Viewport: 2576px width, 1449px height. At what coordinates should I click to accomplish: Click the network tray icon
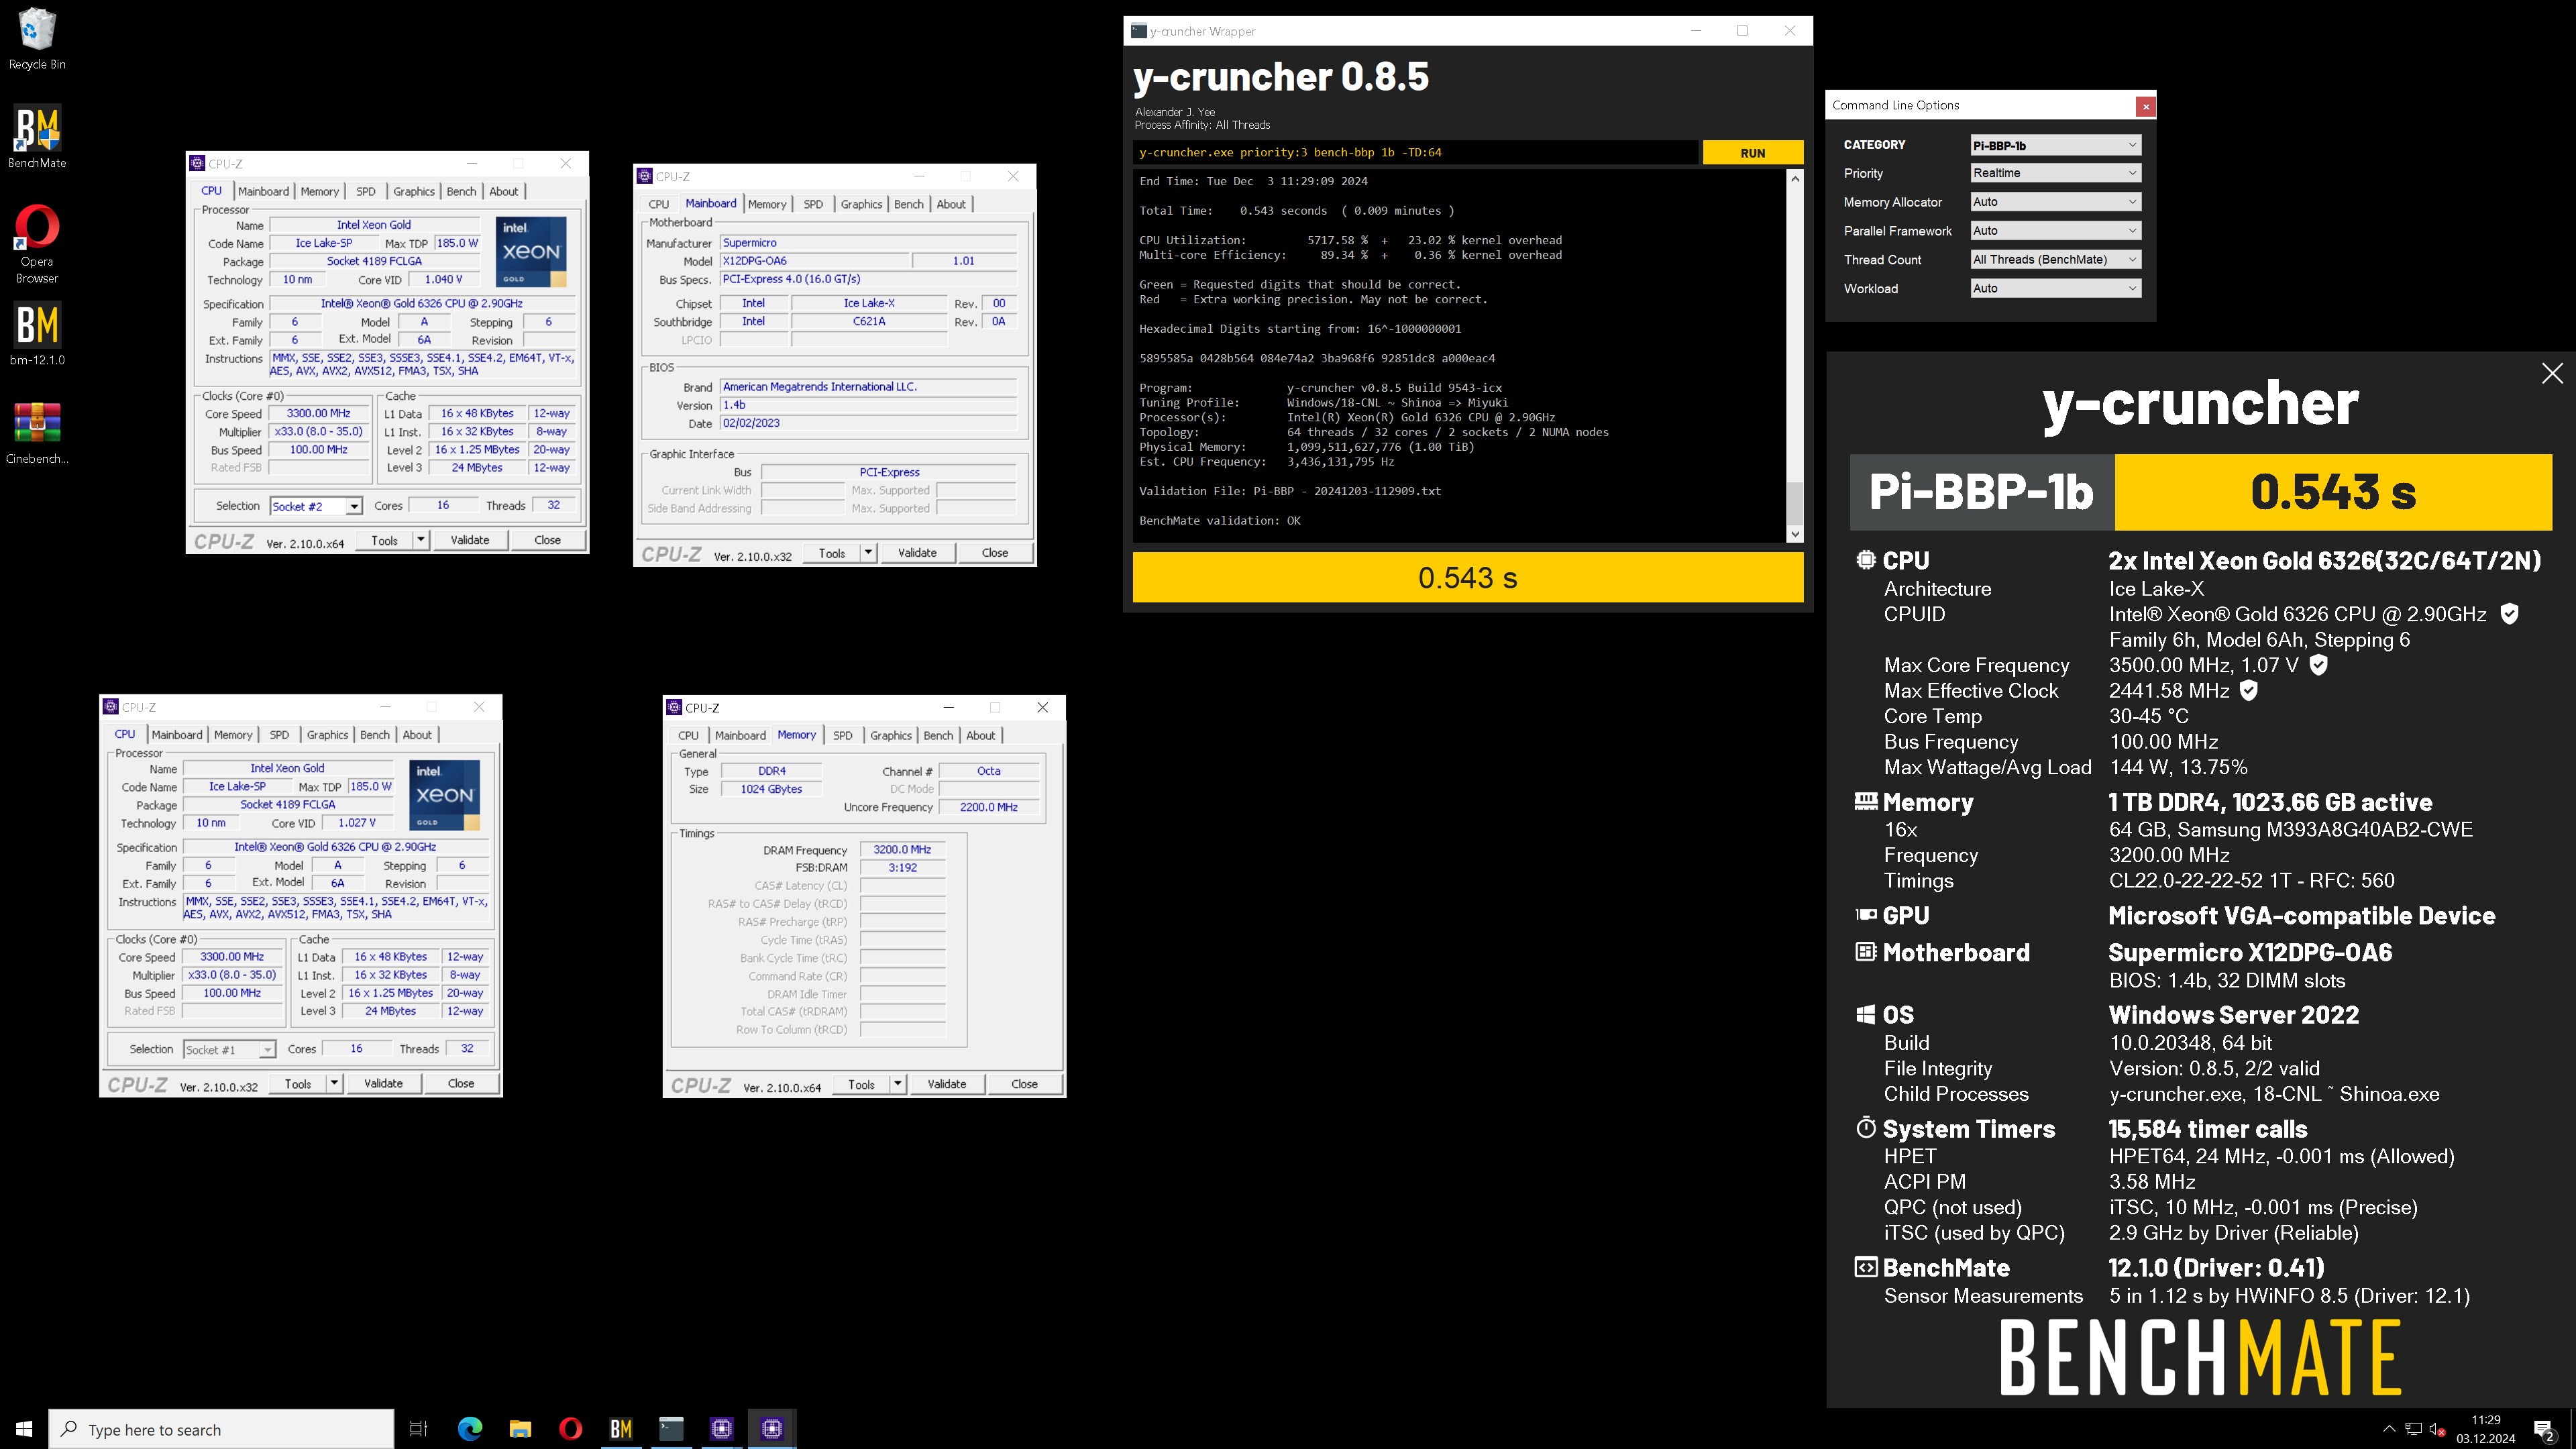click(2413, 1429)
